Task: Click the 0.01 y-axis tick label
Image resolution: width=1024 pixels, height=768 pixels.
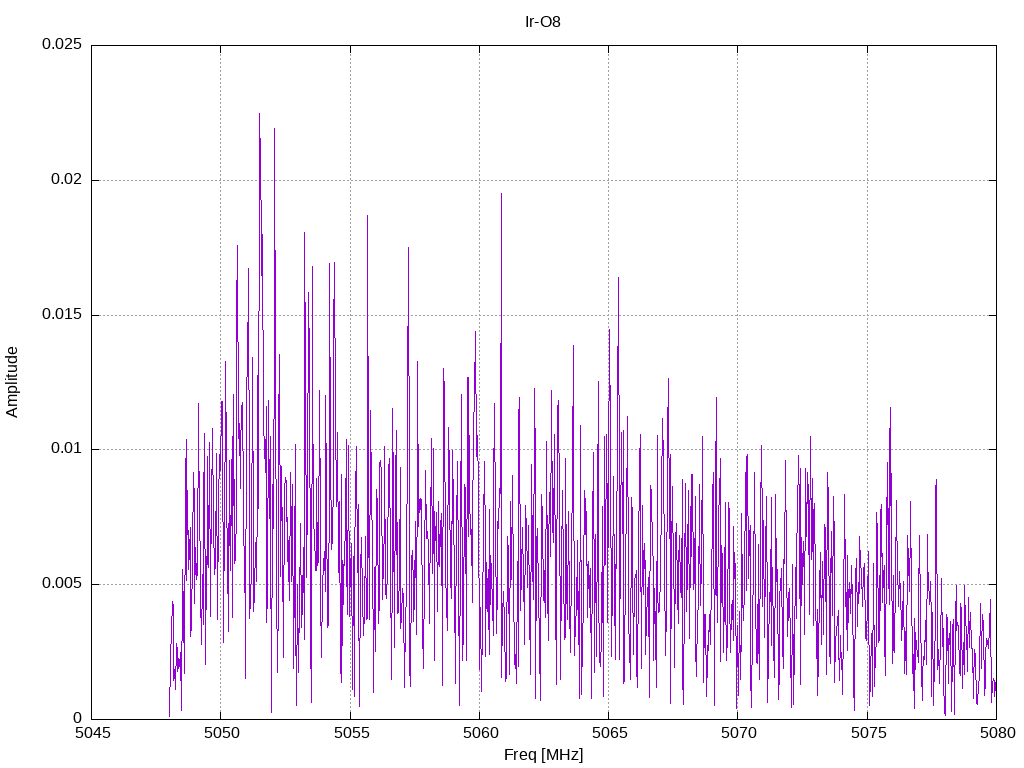Action: click(67, 449)
